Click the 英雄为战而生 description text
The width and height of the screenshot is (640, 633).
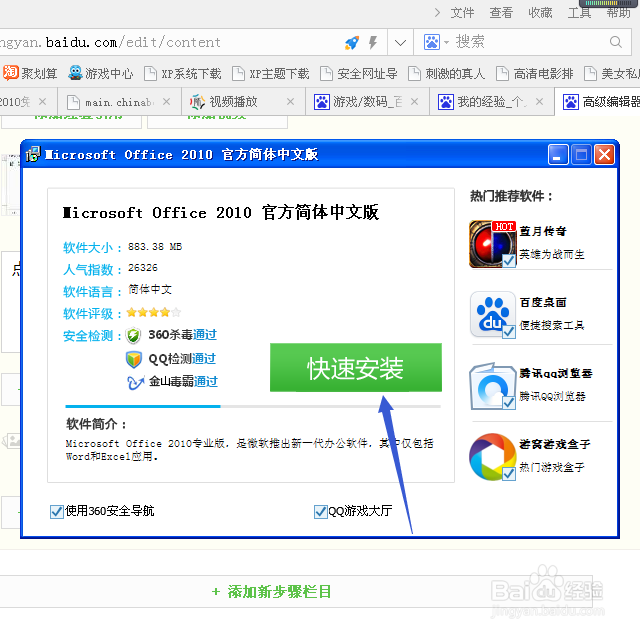click(x=551, y=255)
